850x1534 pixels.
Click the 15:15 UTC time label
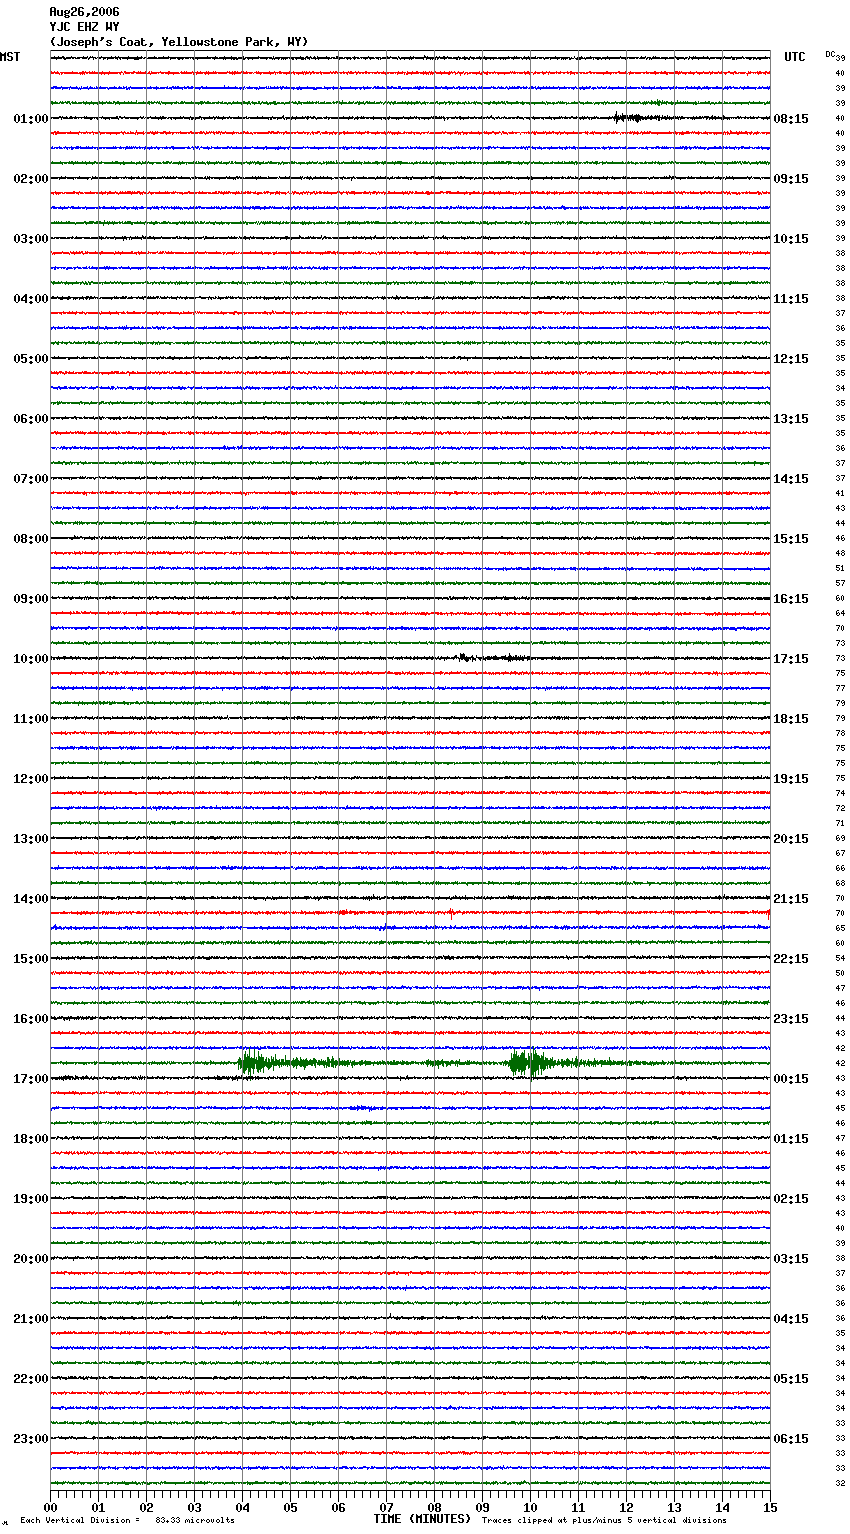[791, 539]
